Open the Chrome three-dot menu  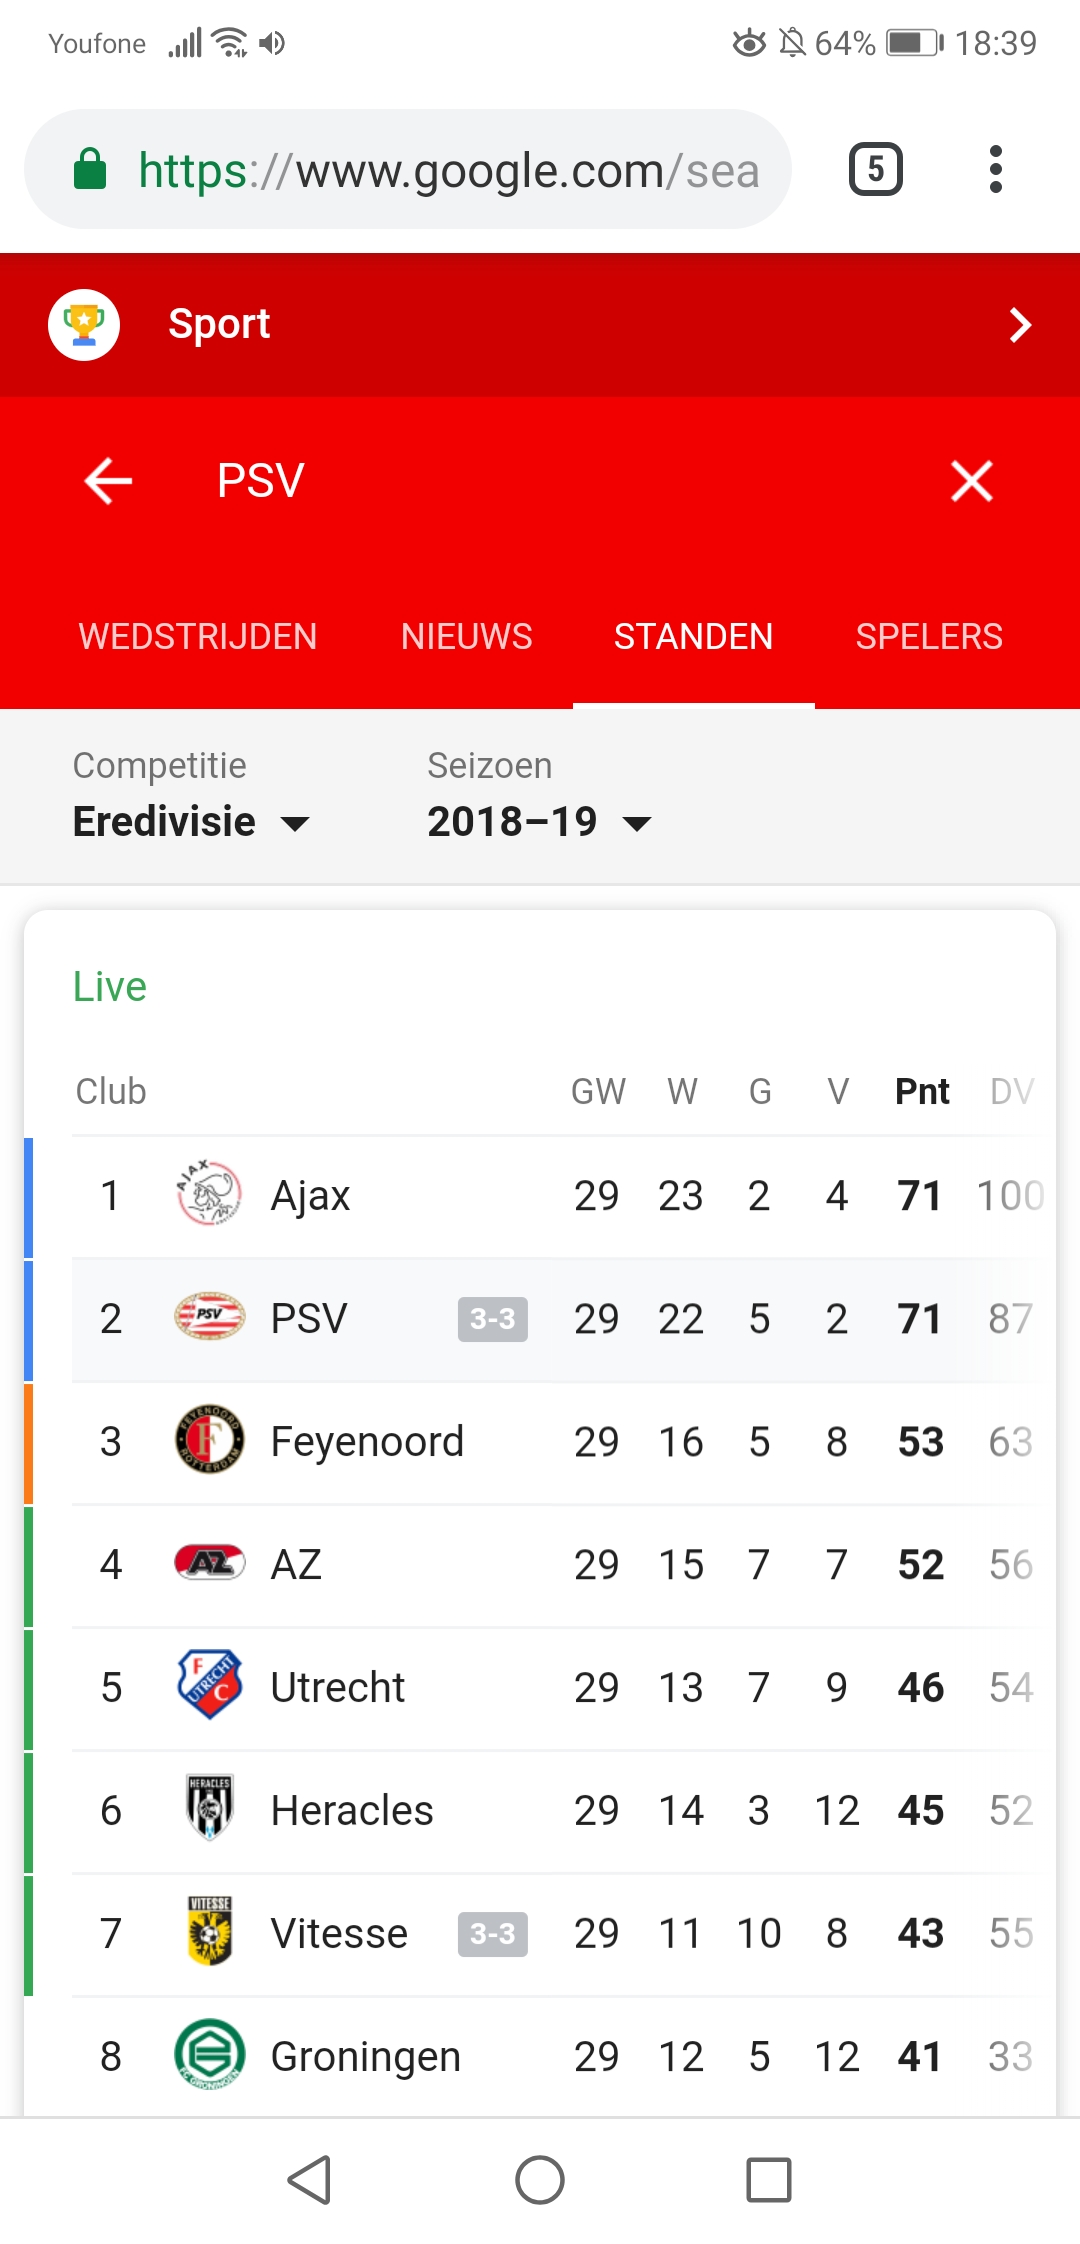pyautogui.click(x=995, y=169)
